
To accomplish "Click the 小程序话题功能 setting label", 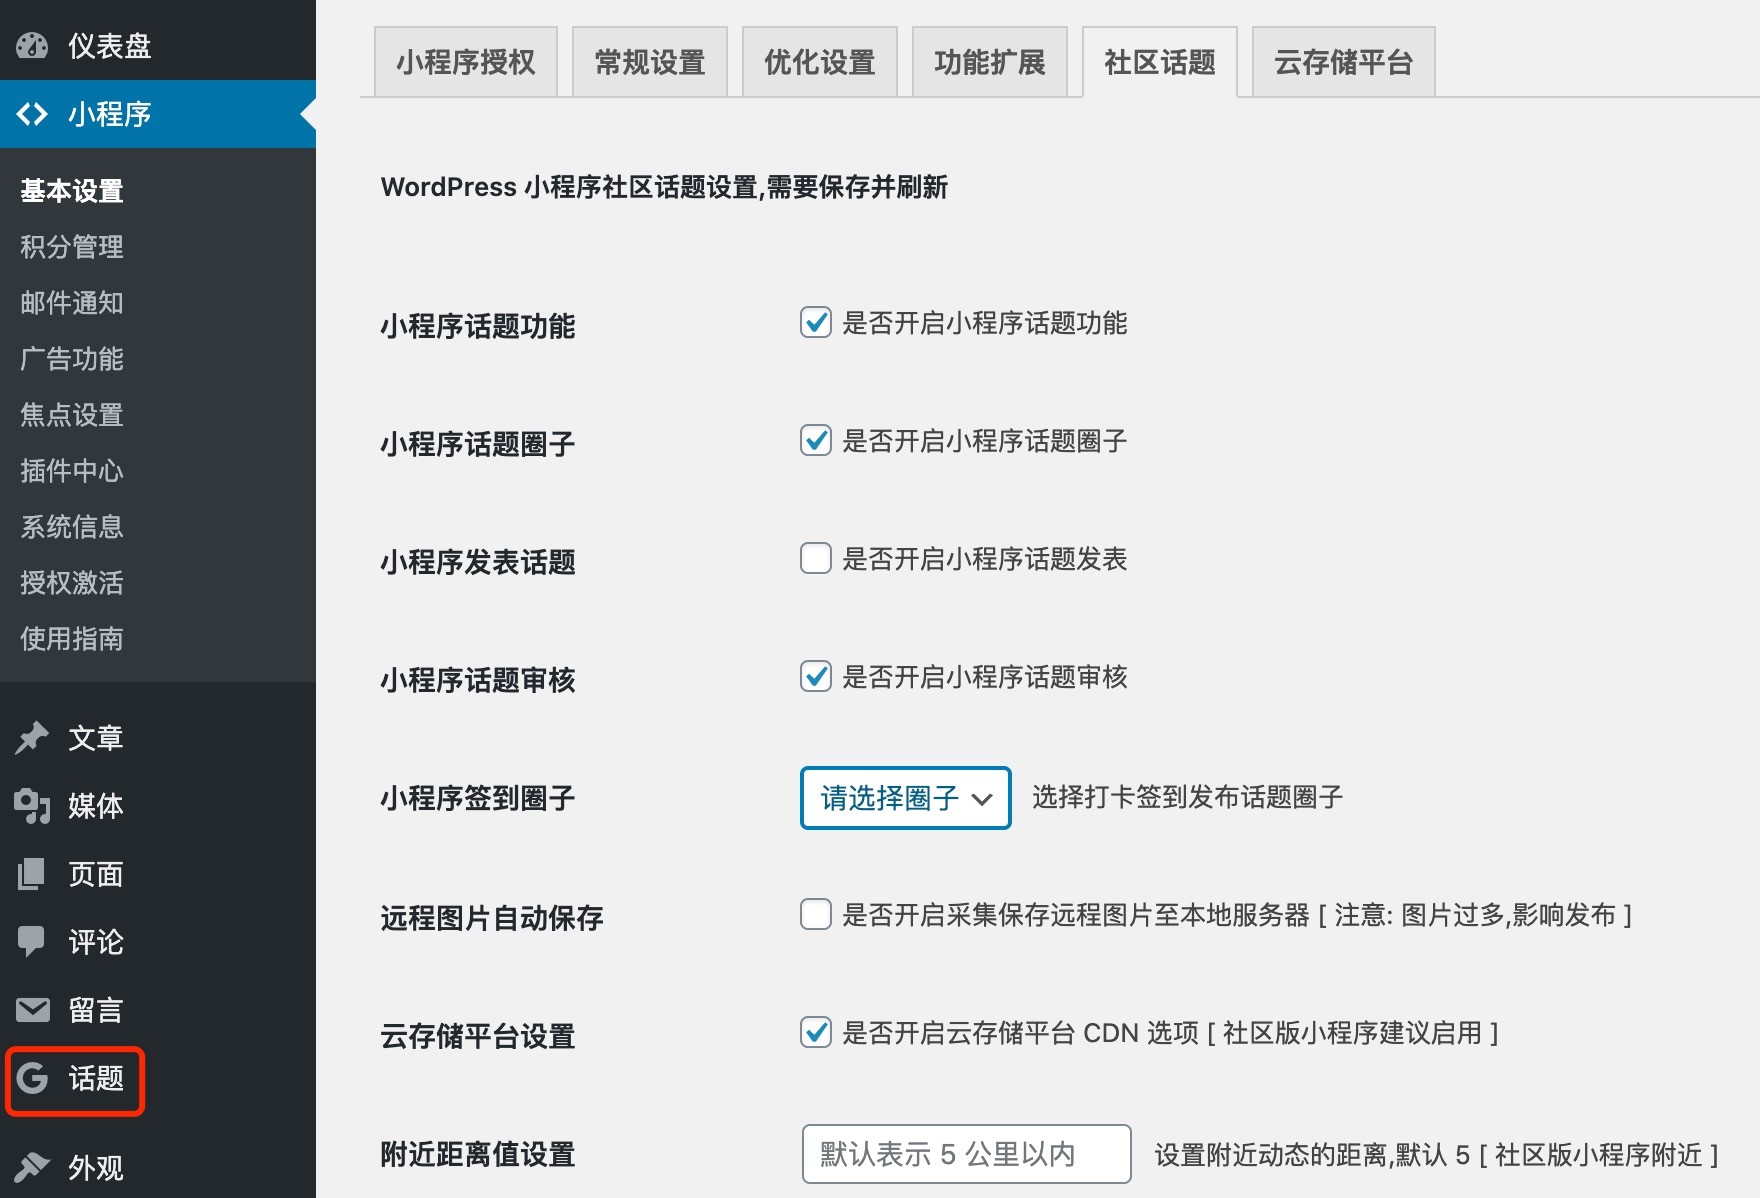I will 478,326.
